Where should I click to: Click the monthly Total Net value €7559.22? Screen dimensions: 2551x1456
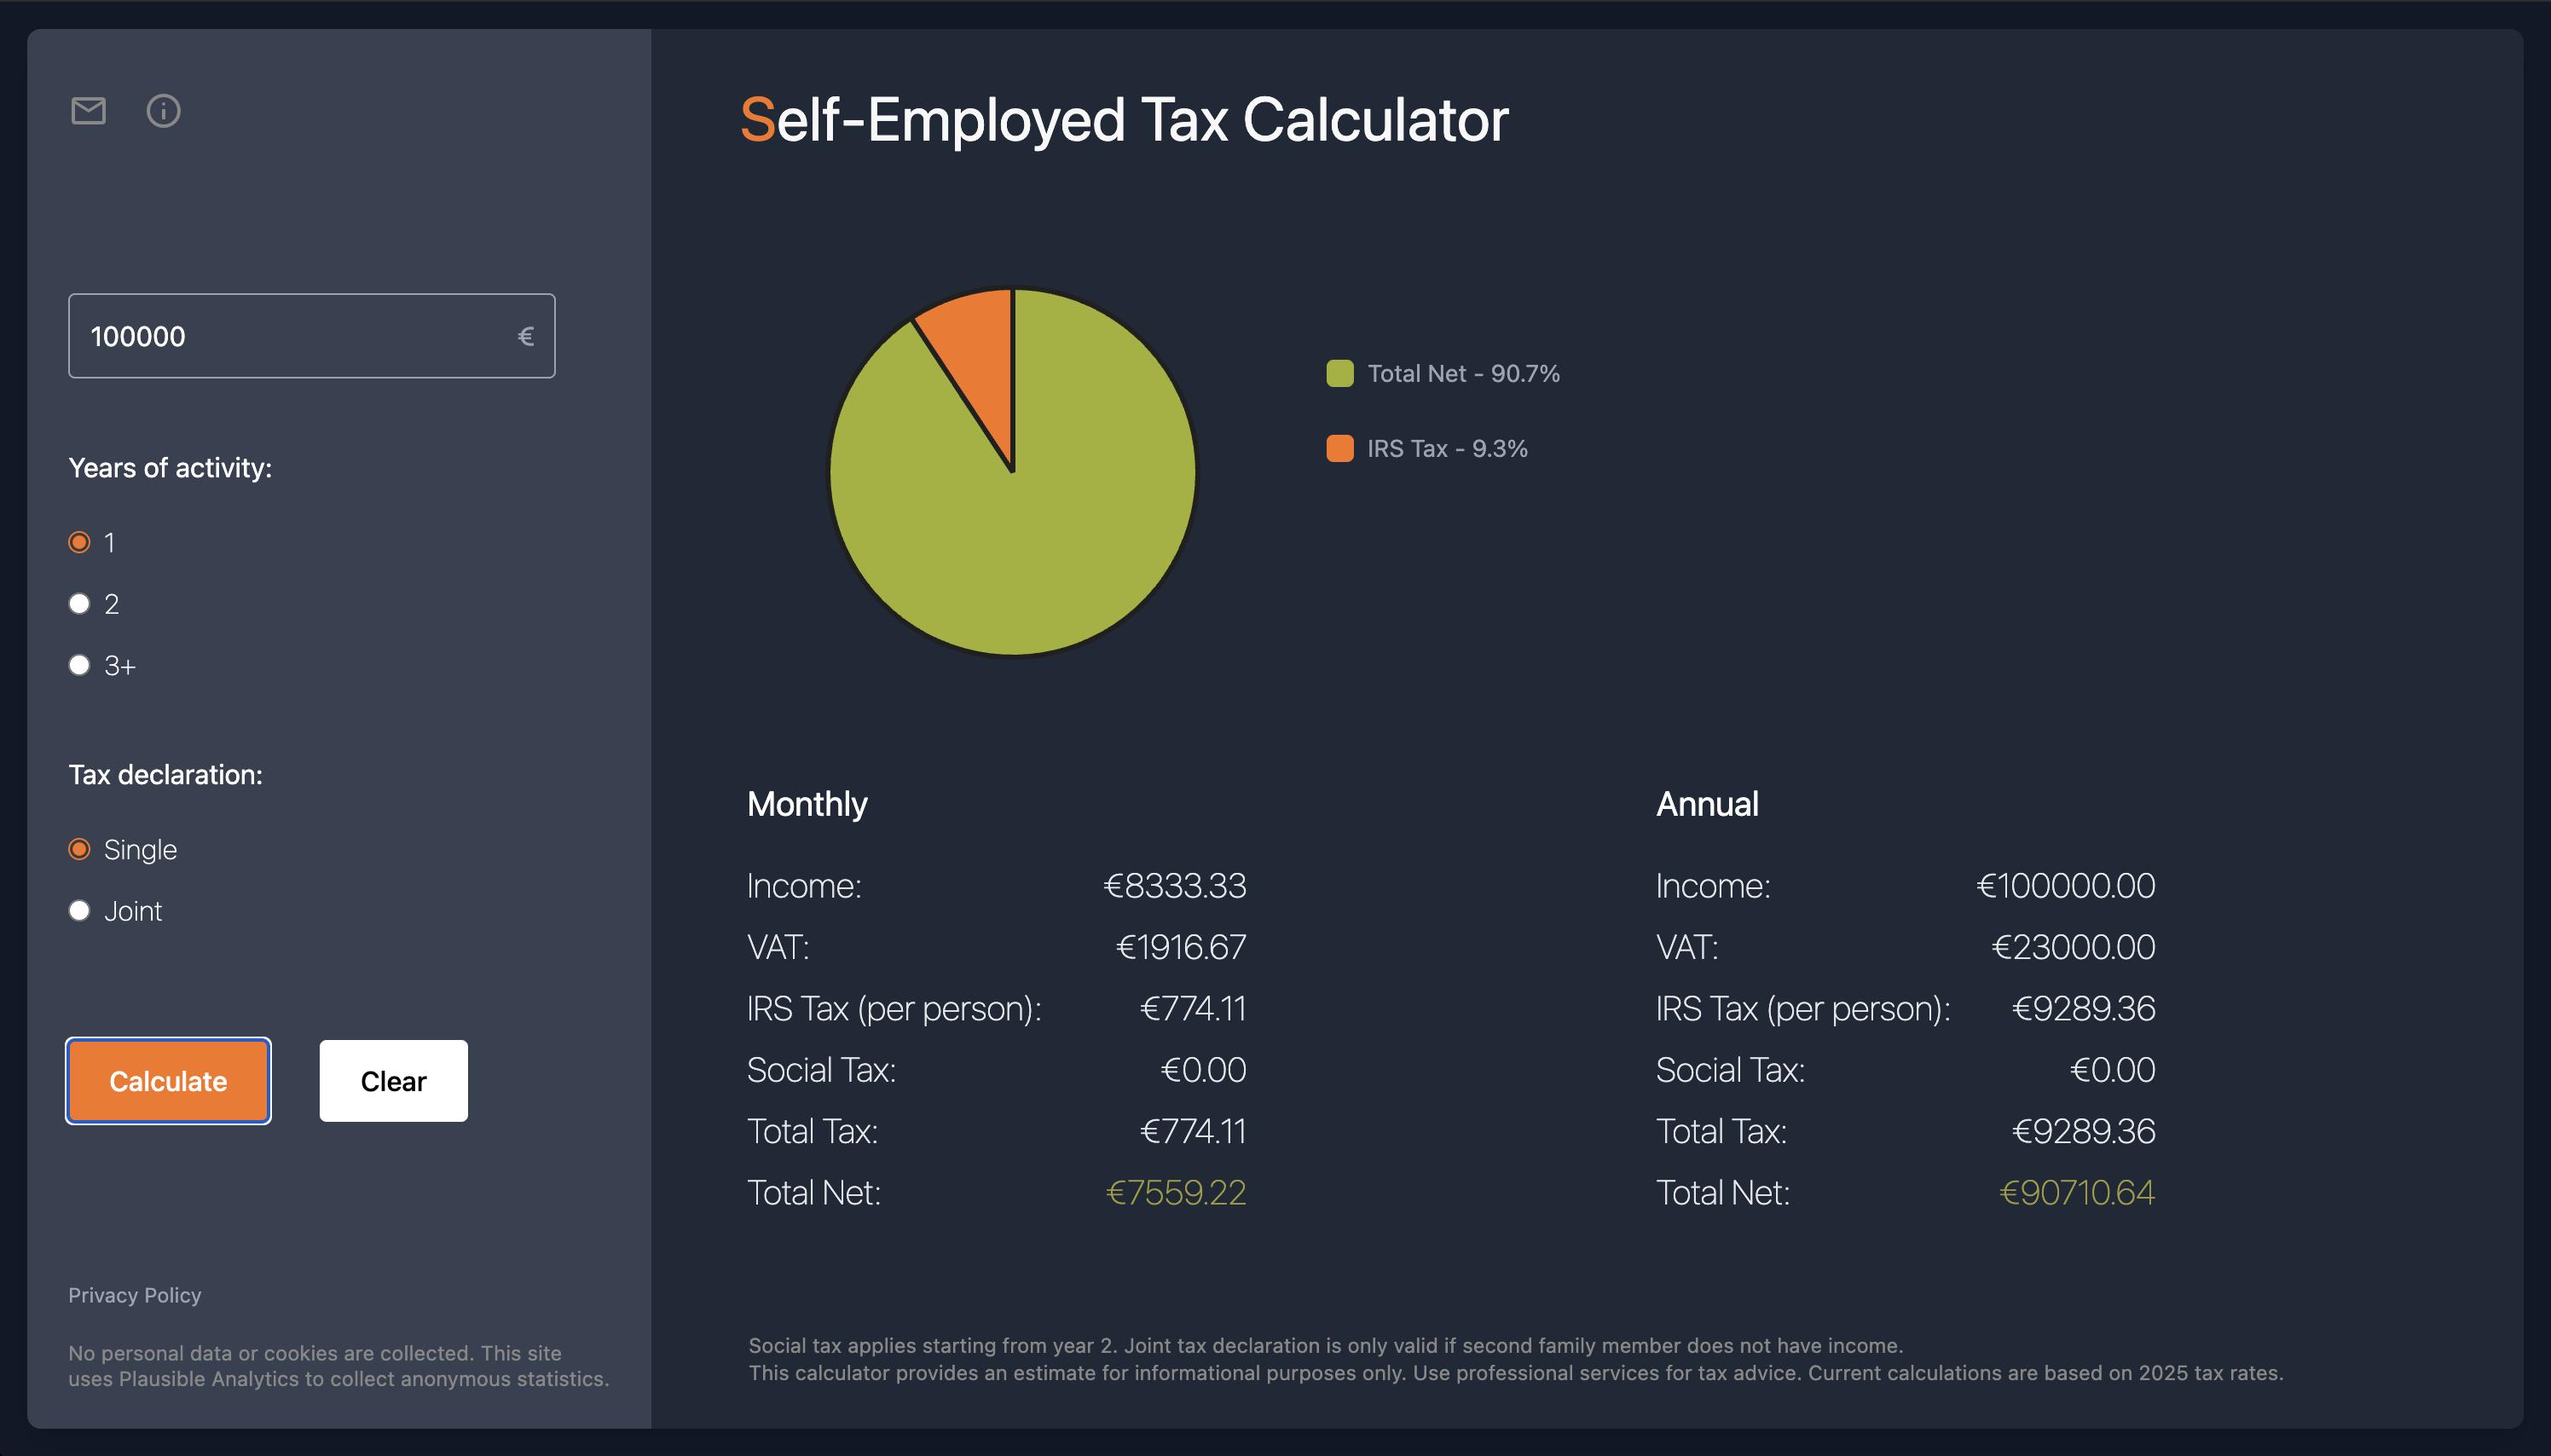click(x=1176, y=1192)
